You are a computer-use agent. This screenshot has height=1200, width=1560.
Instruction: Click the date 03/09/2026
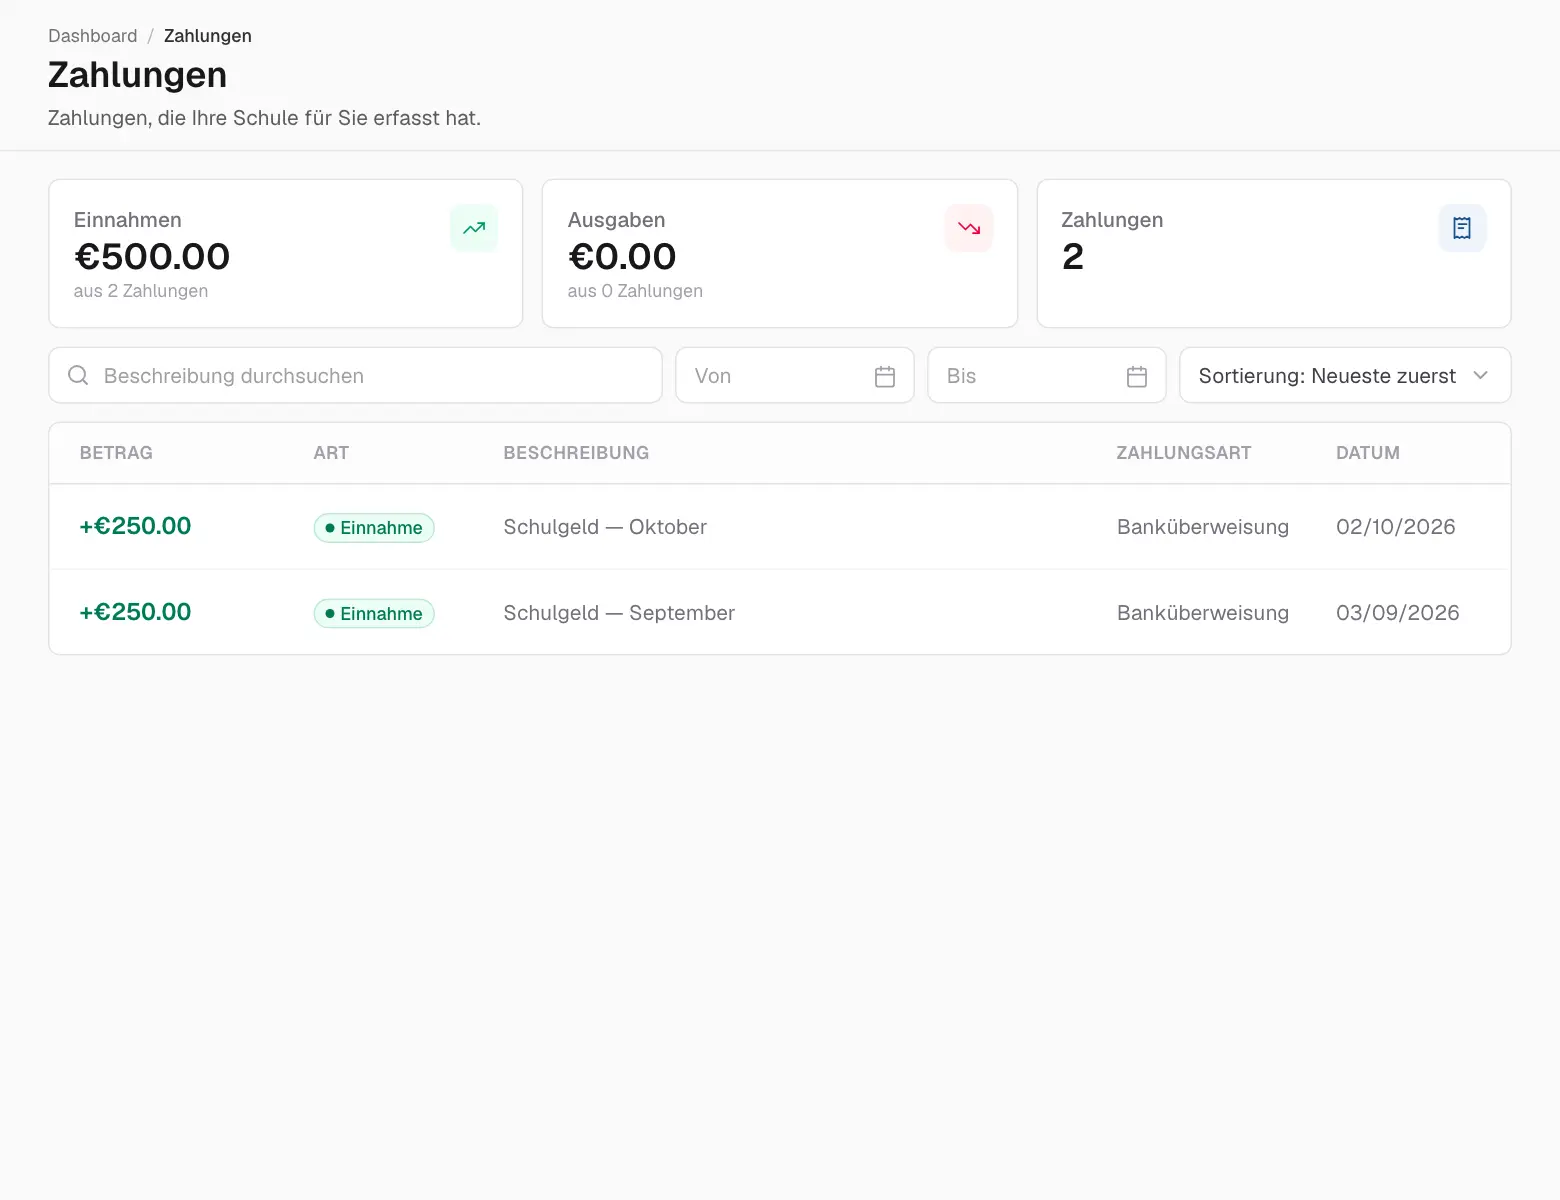1398,613
